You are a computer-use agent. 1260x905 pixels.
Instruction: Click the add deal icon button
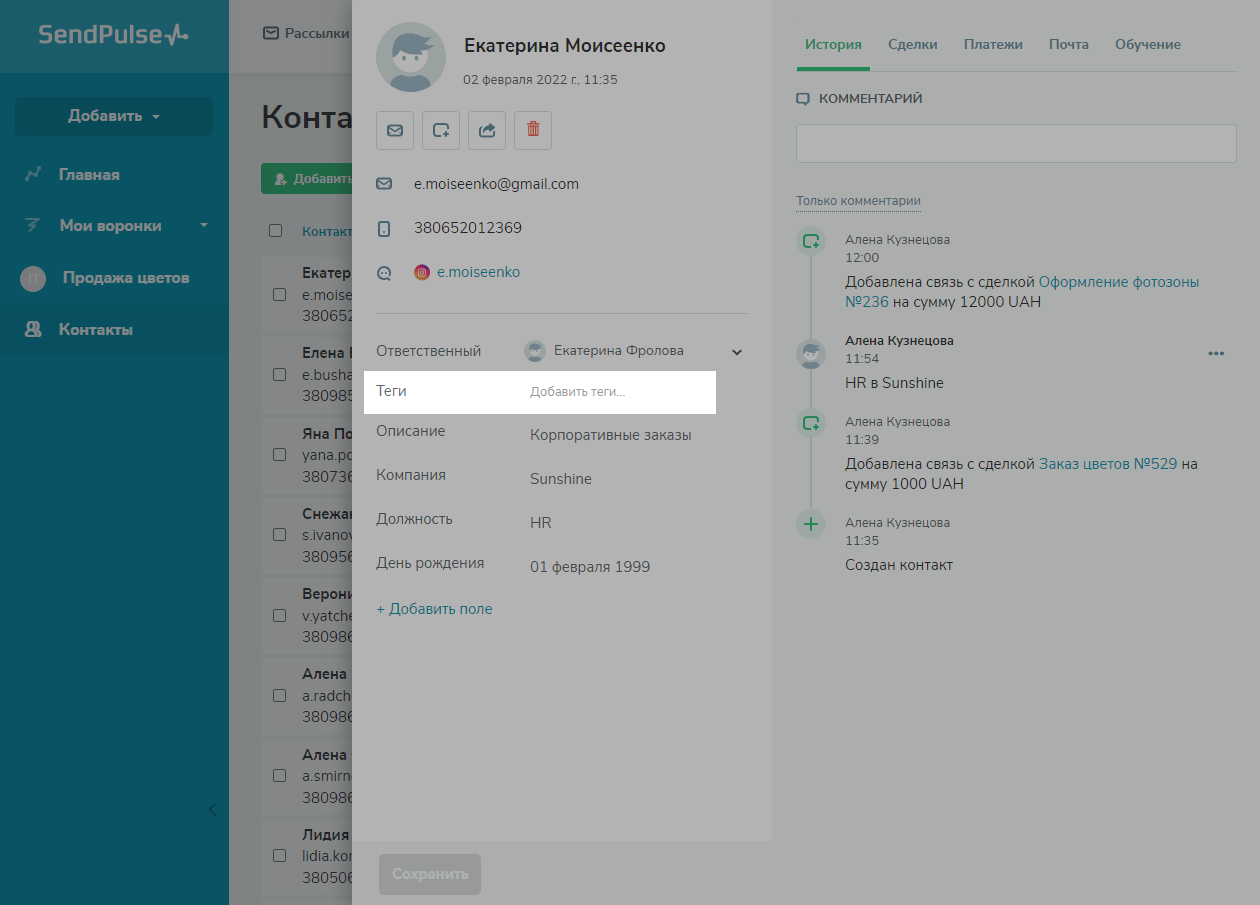[x=441, y=131]
